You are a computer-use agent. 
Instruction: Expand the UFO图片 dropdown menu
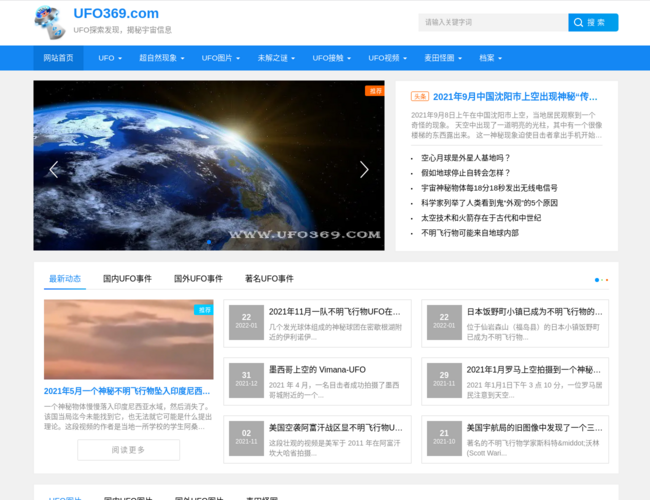coord(221,58)
